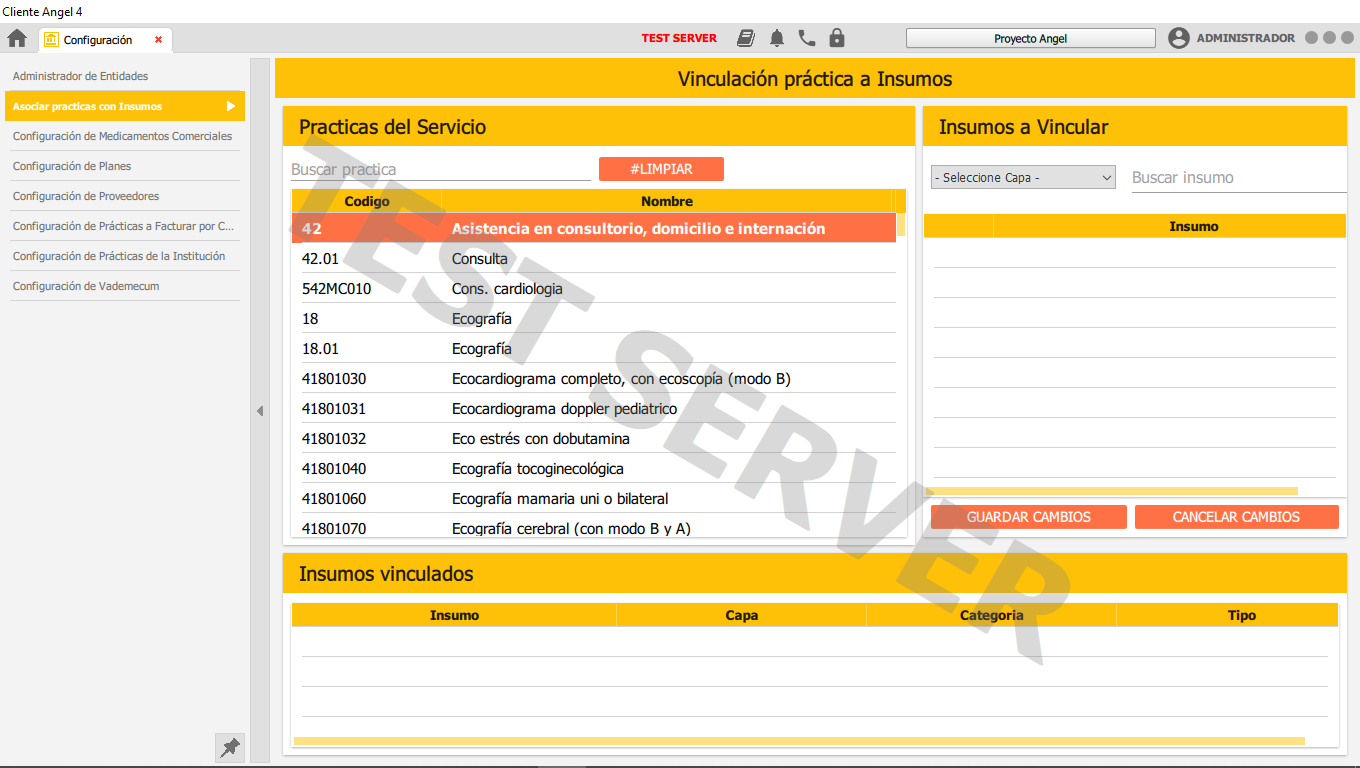Collapse the left sidebar with the arrow
This screenshot has width=1360, height=768.
(259, 410)
